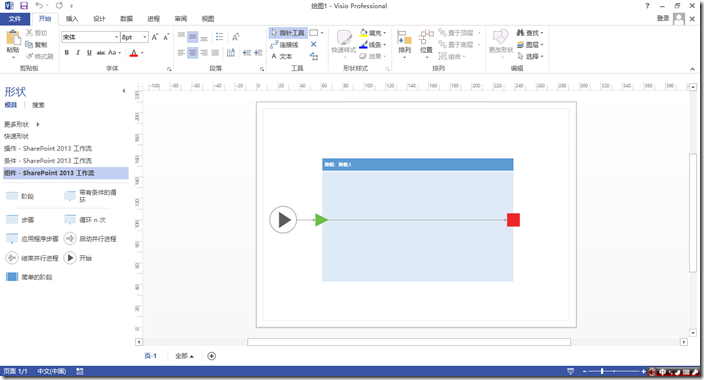Collapse the 形状 Shapes panel arrow
704x380 pixels.
pyautogui.click(x=124, y=91)
